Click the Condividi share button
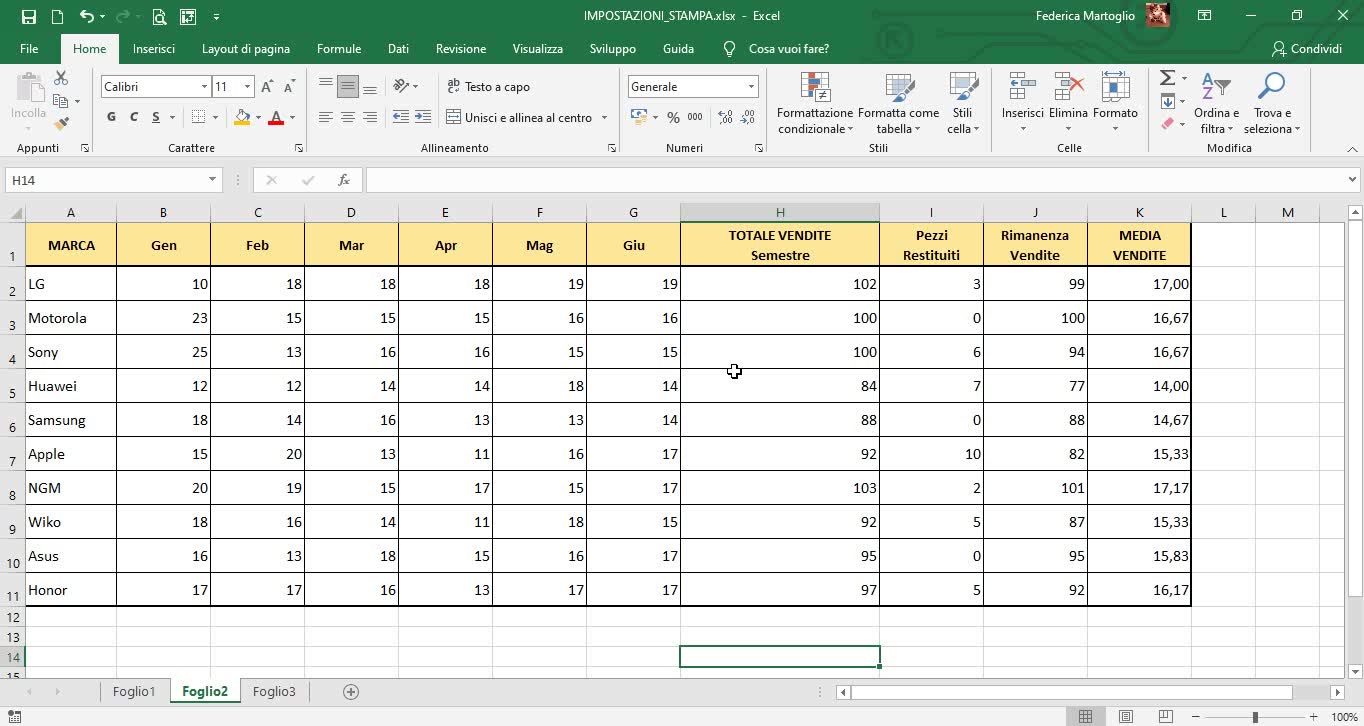This screenshot has height=726, width=1364. pos(1306,49)
